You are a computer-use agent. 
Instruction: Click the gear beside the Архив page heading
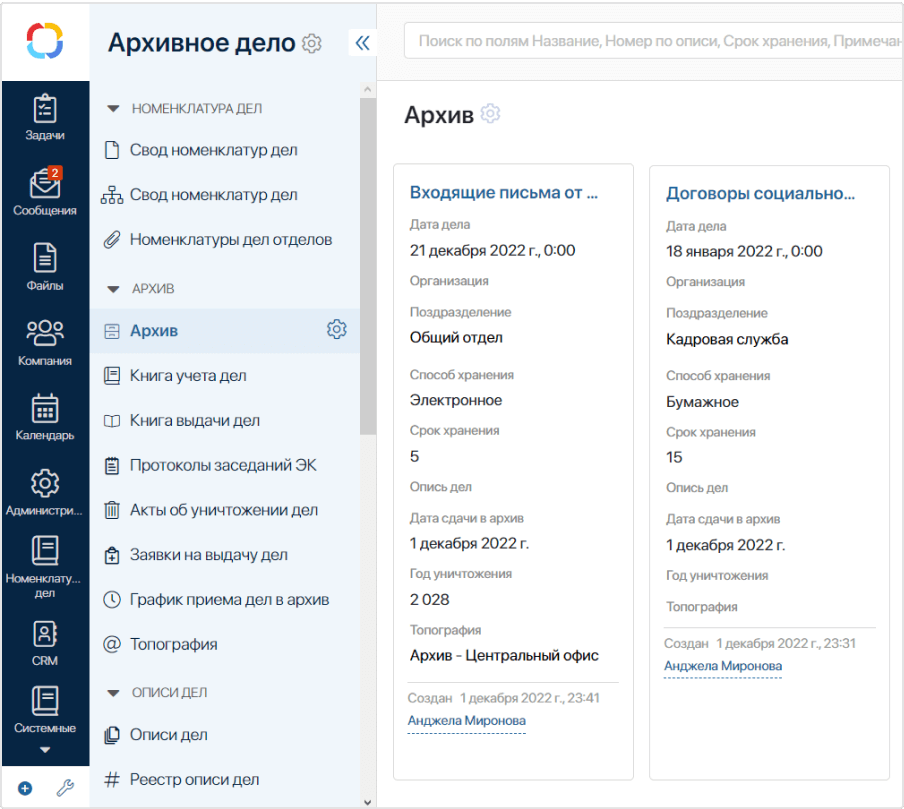point(490,114)
